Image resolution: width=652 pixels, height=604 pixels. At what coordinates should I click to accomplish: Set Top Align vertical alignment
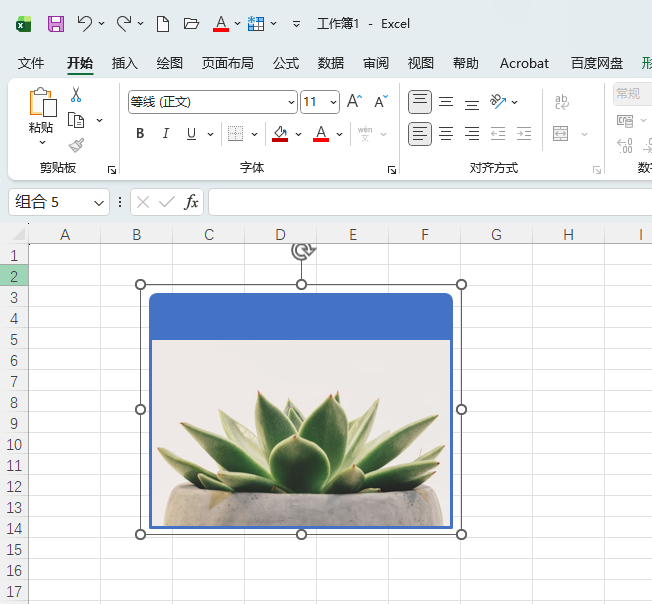click(x=420, y=102)
